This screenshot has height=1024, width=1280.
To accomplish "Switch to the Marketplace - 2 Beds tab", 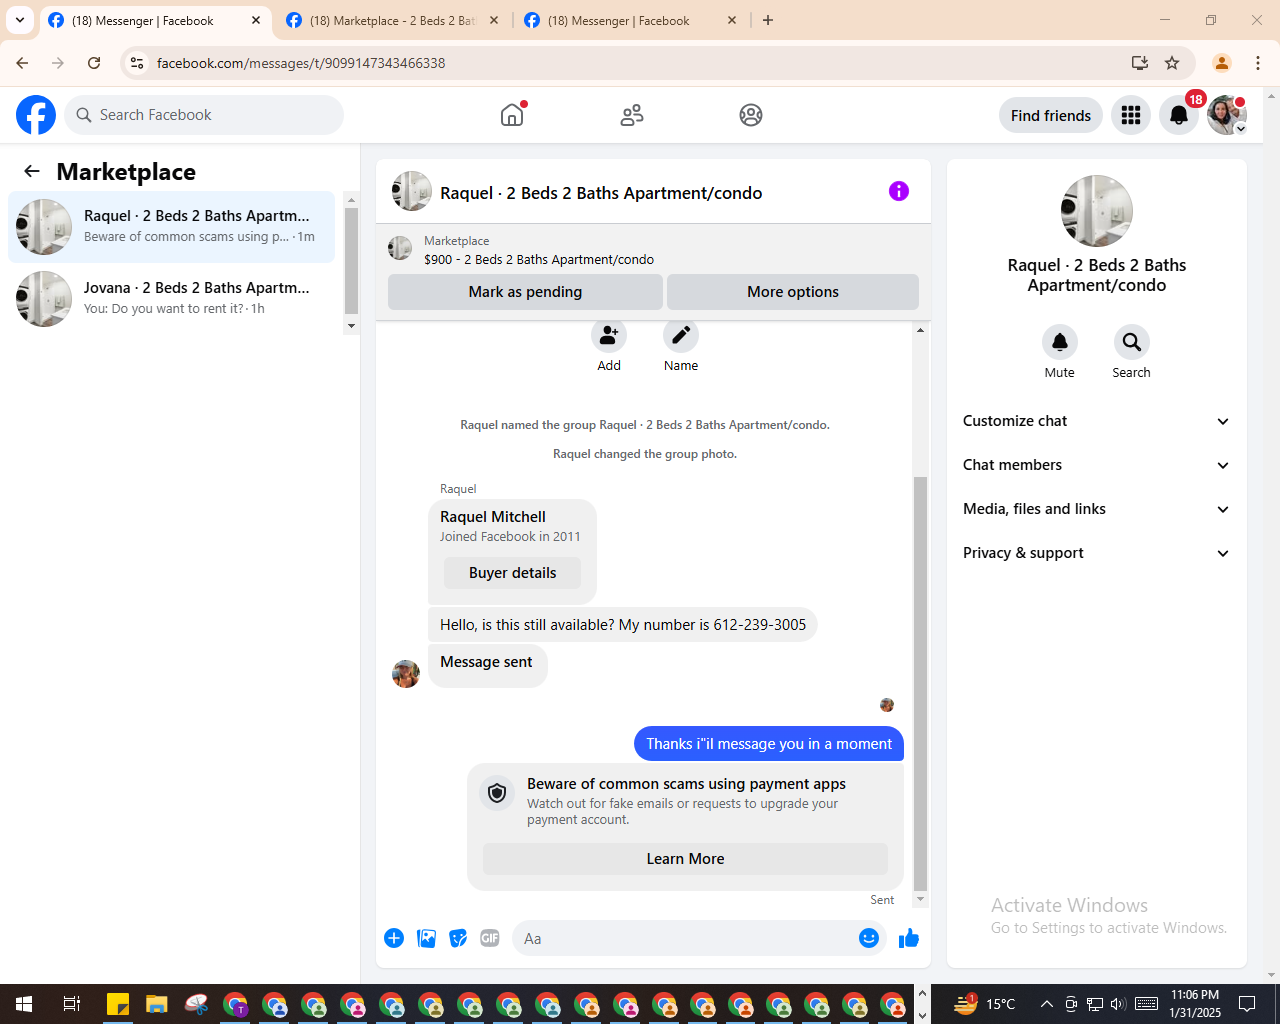I will point(381,20).
